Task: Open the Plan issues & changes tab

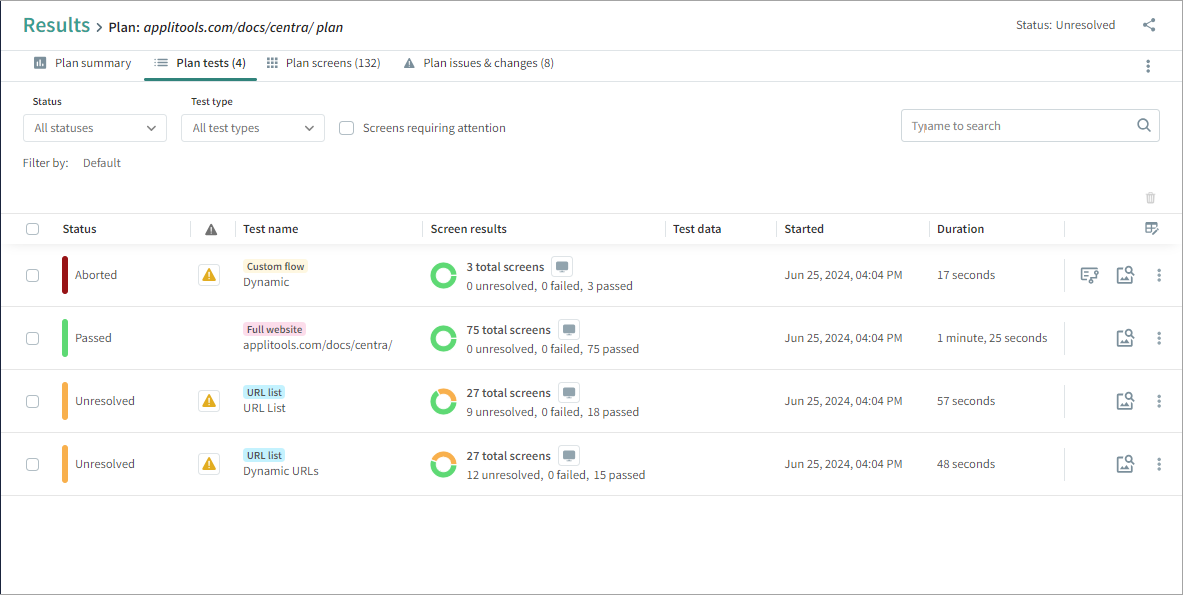Action: [478, 63]
